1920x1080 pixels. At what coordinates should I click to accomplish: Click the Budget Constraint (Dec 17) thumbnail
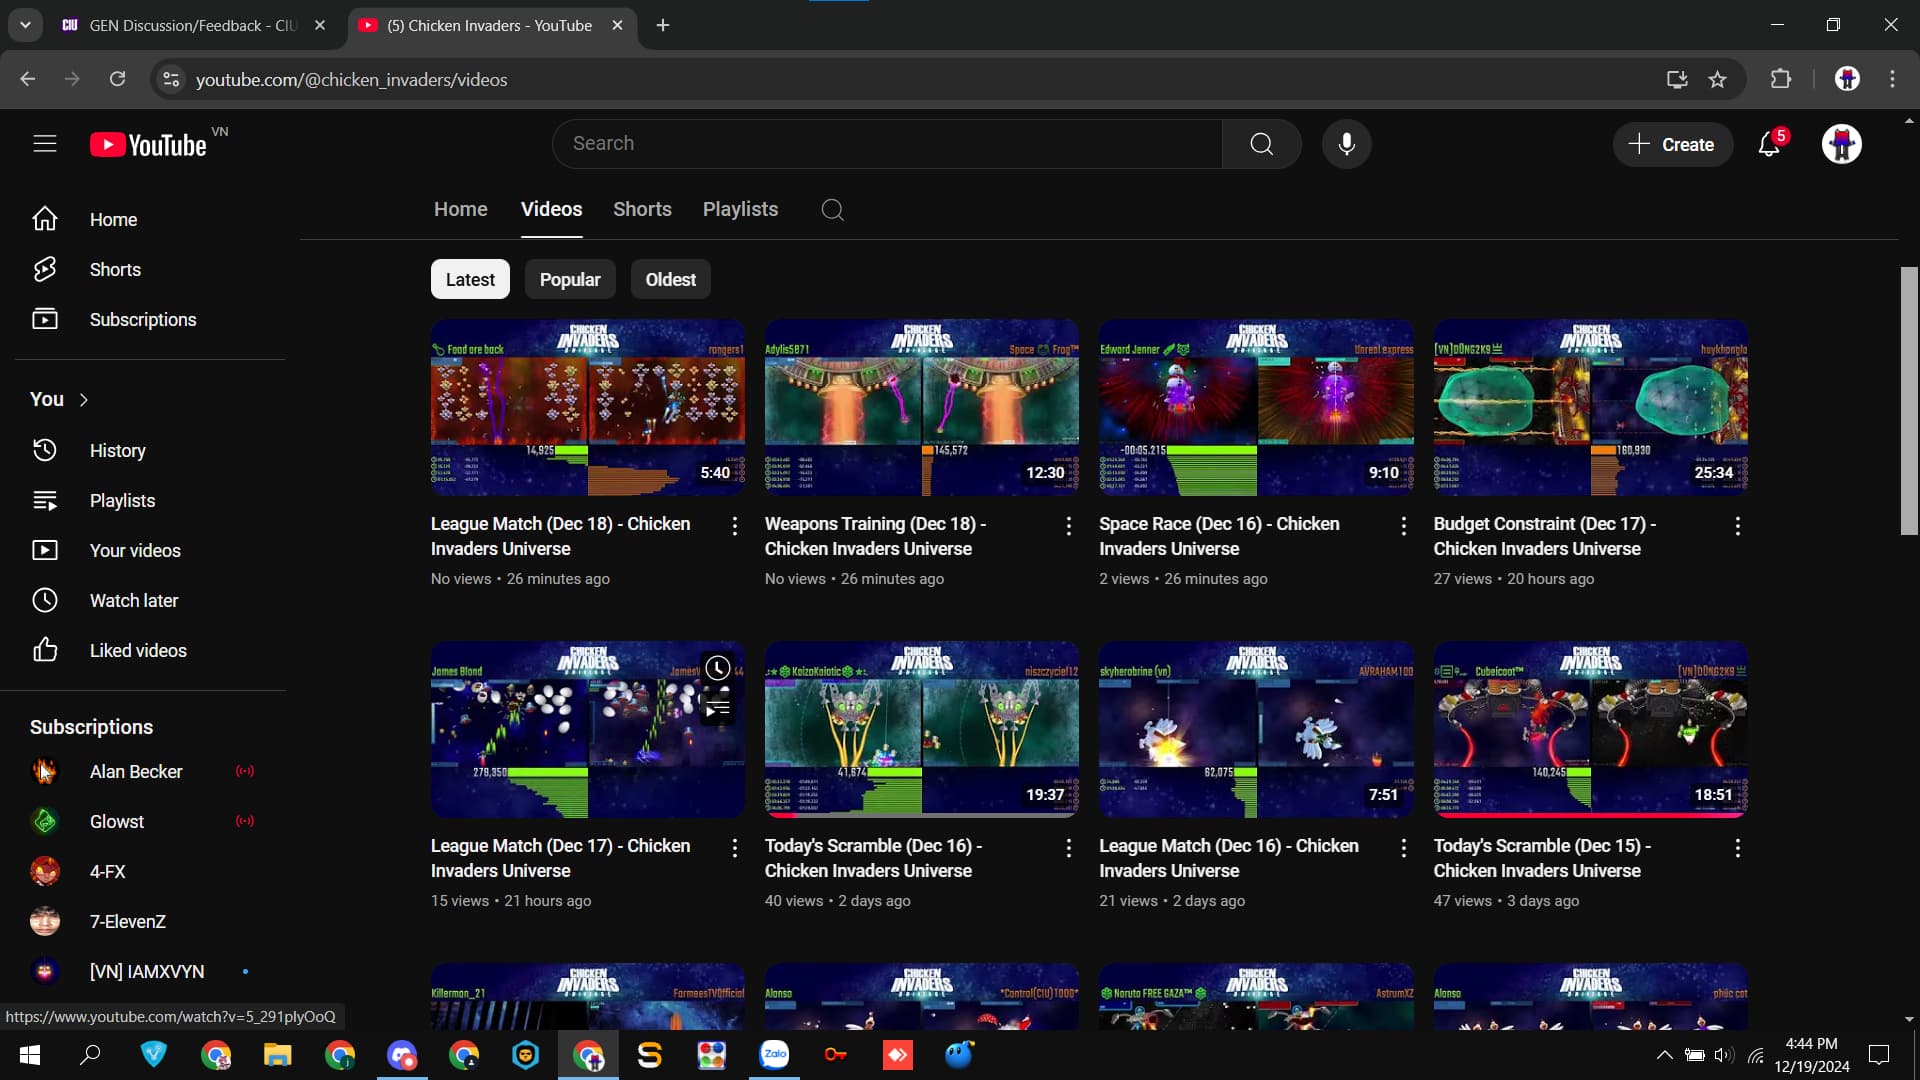pyautogui.click(x=1590, y=408)
